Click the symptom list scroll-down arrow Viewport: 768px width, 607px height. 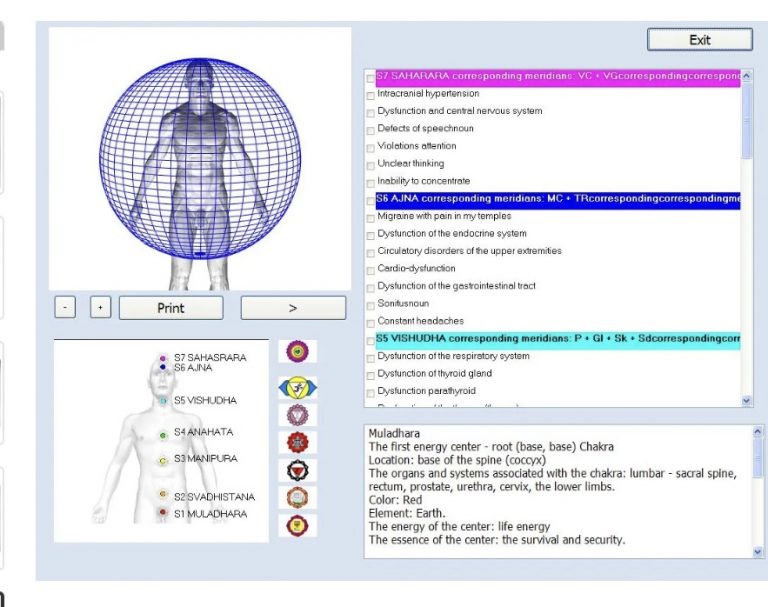[x=747, y=400]
